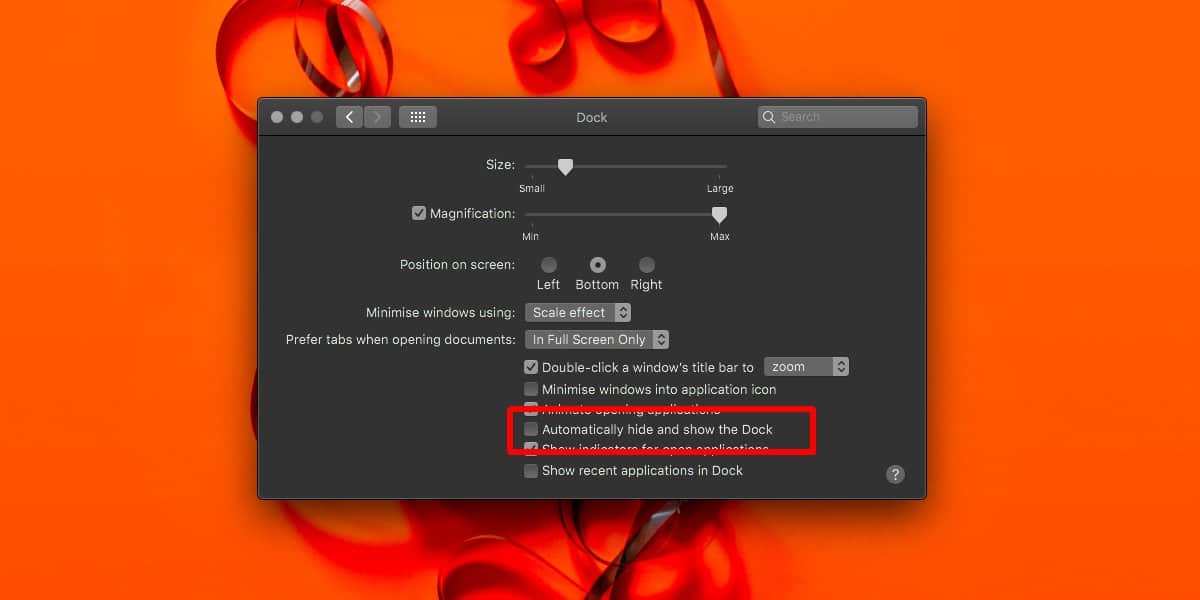Enable Show recent applications in Dock

(531, 470)
